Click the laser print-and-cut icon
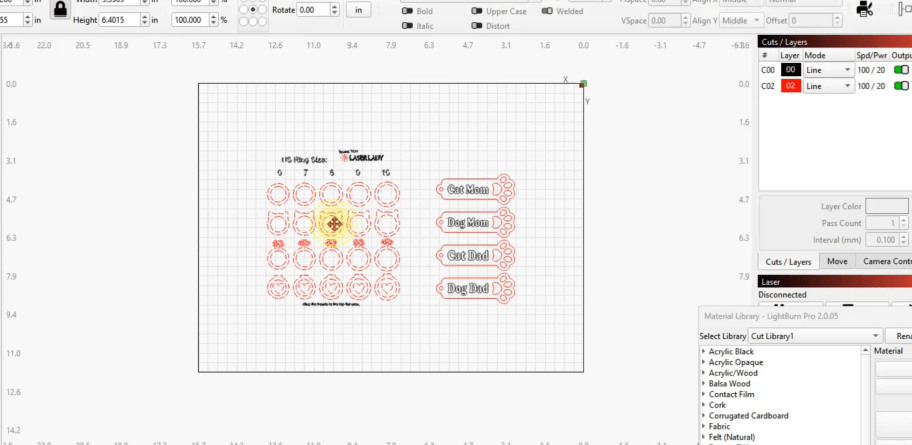 [866, 10]
